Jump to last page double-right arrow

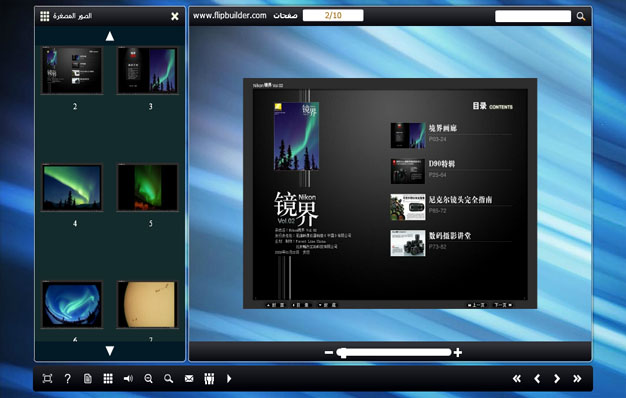[x=577, y=378]
